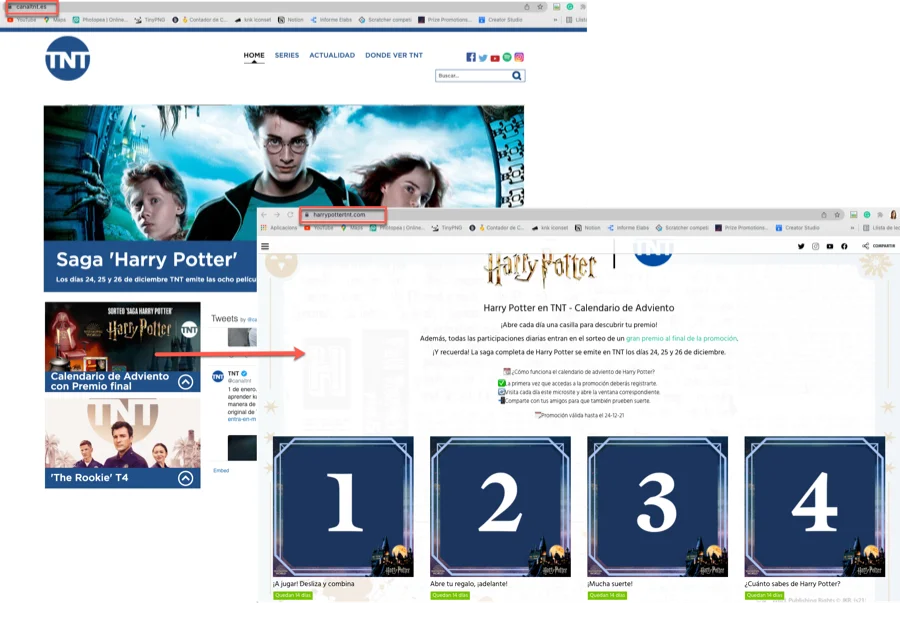Screen dimensions: 900x622
Task: Open Twitter icon on Harry Potter promo header
Action: click(801, 246)
